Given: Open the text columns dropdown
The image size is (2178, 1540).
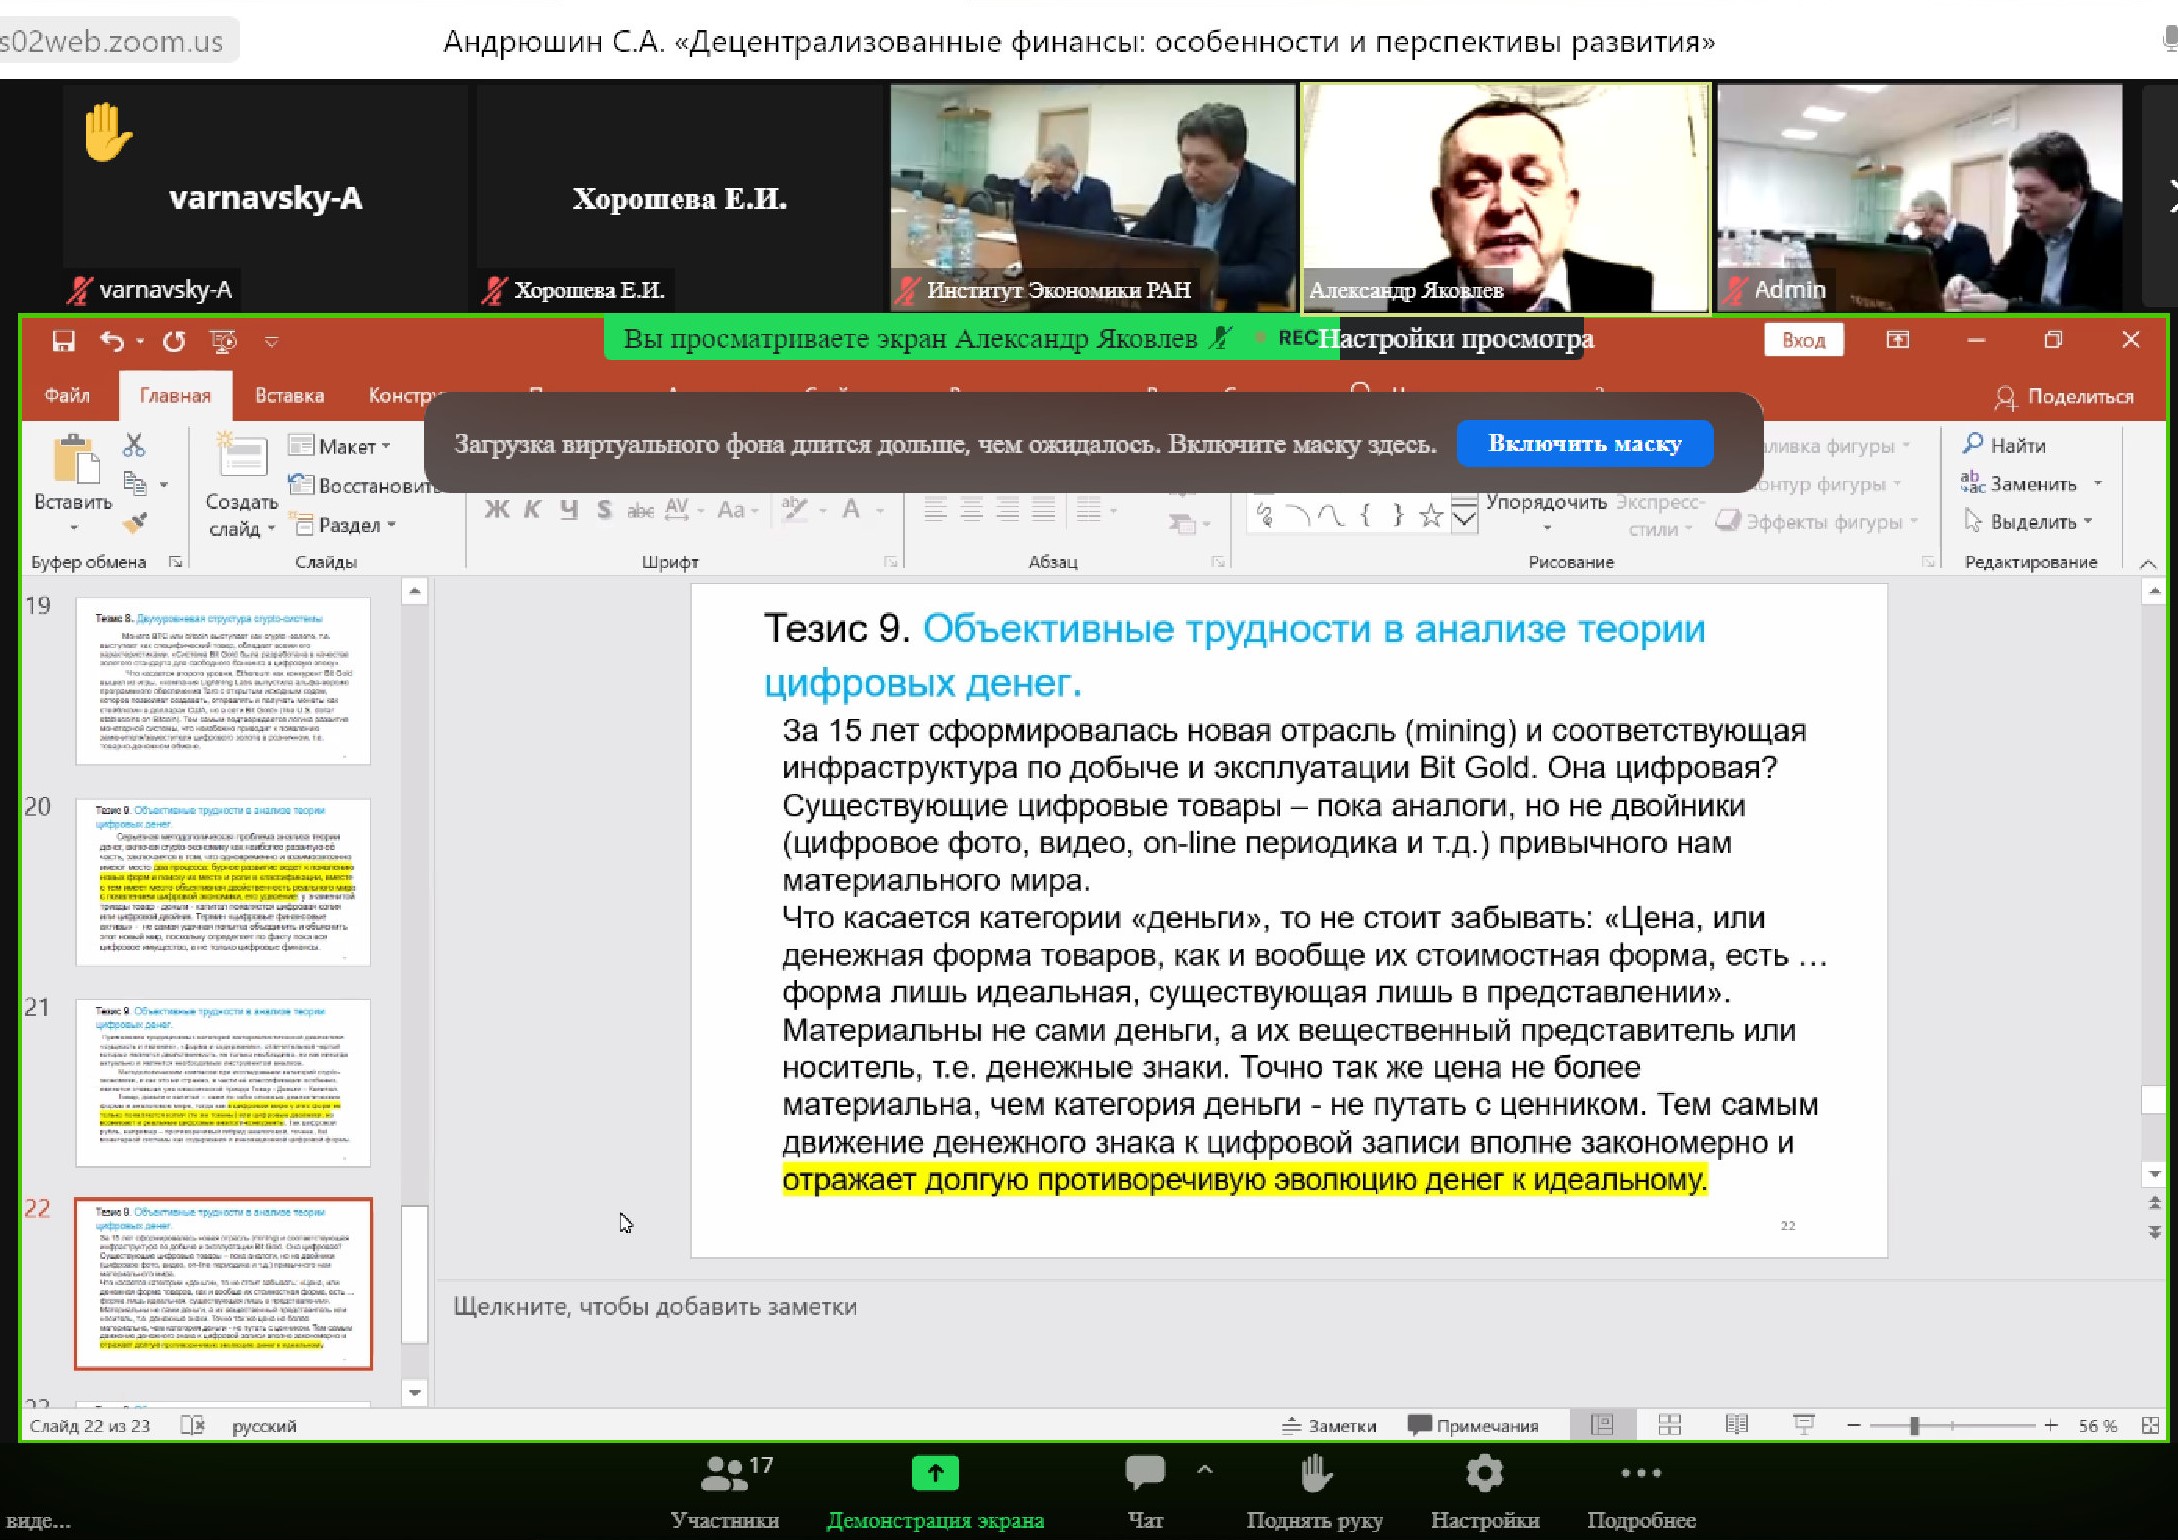Looking at the screenshot, I should [1097, 509].
